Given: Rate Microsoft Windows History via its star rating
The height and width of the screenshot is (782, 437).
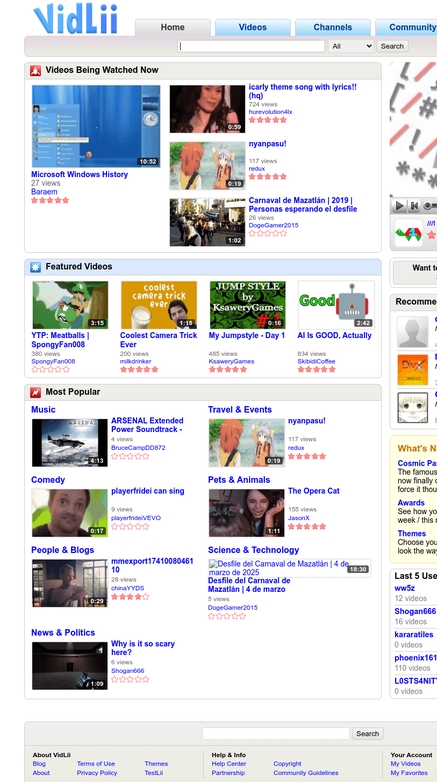Looking at the screenshot, I should [x=50, y=200].
